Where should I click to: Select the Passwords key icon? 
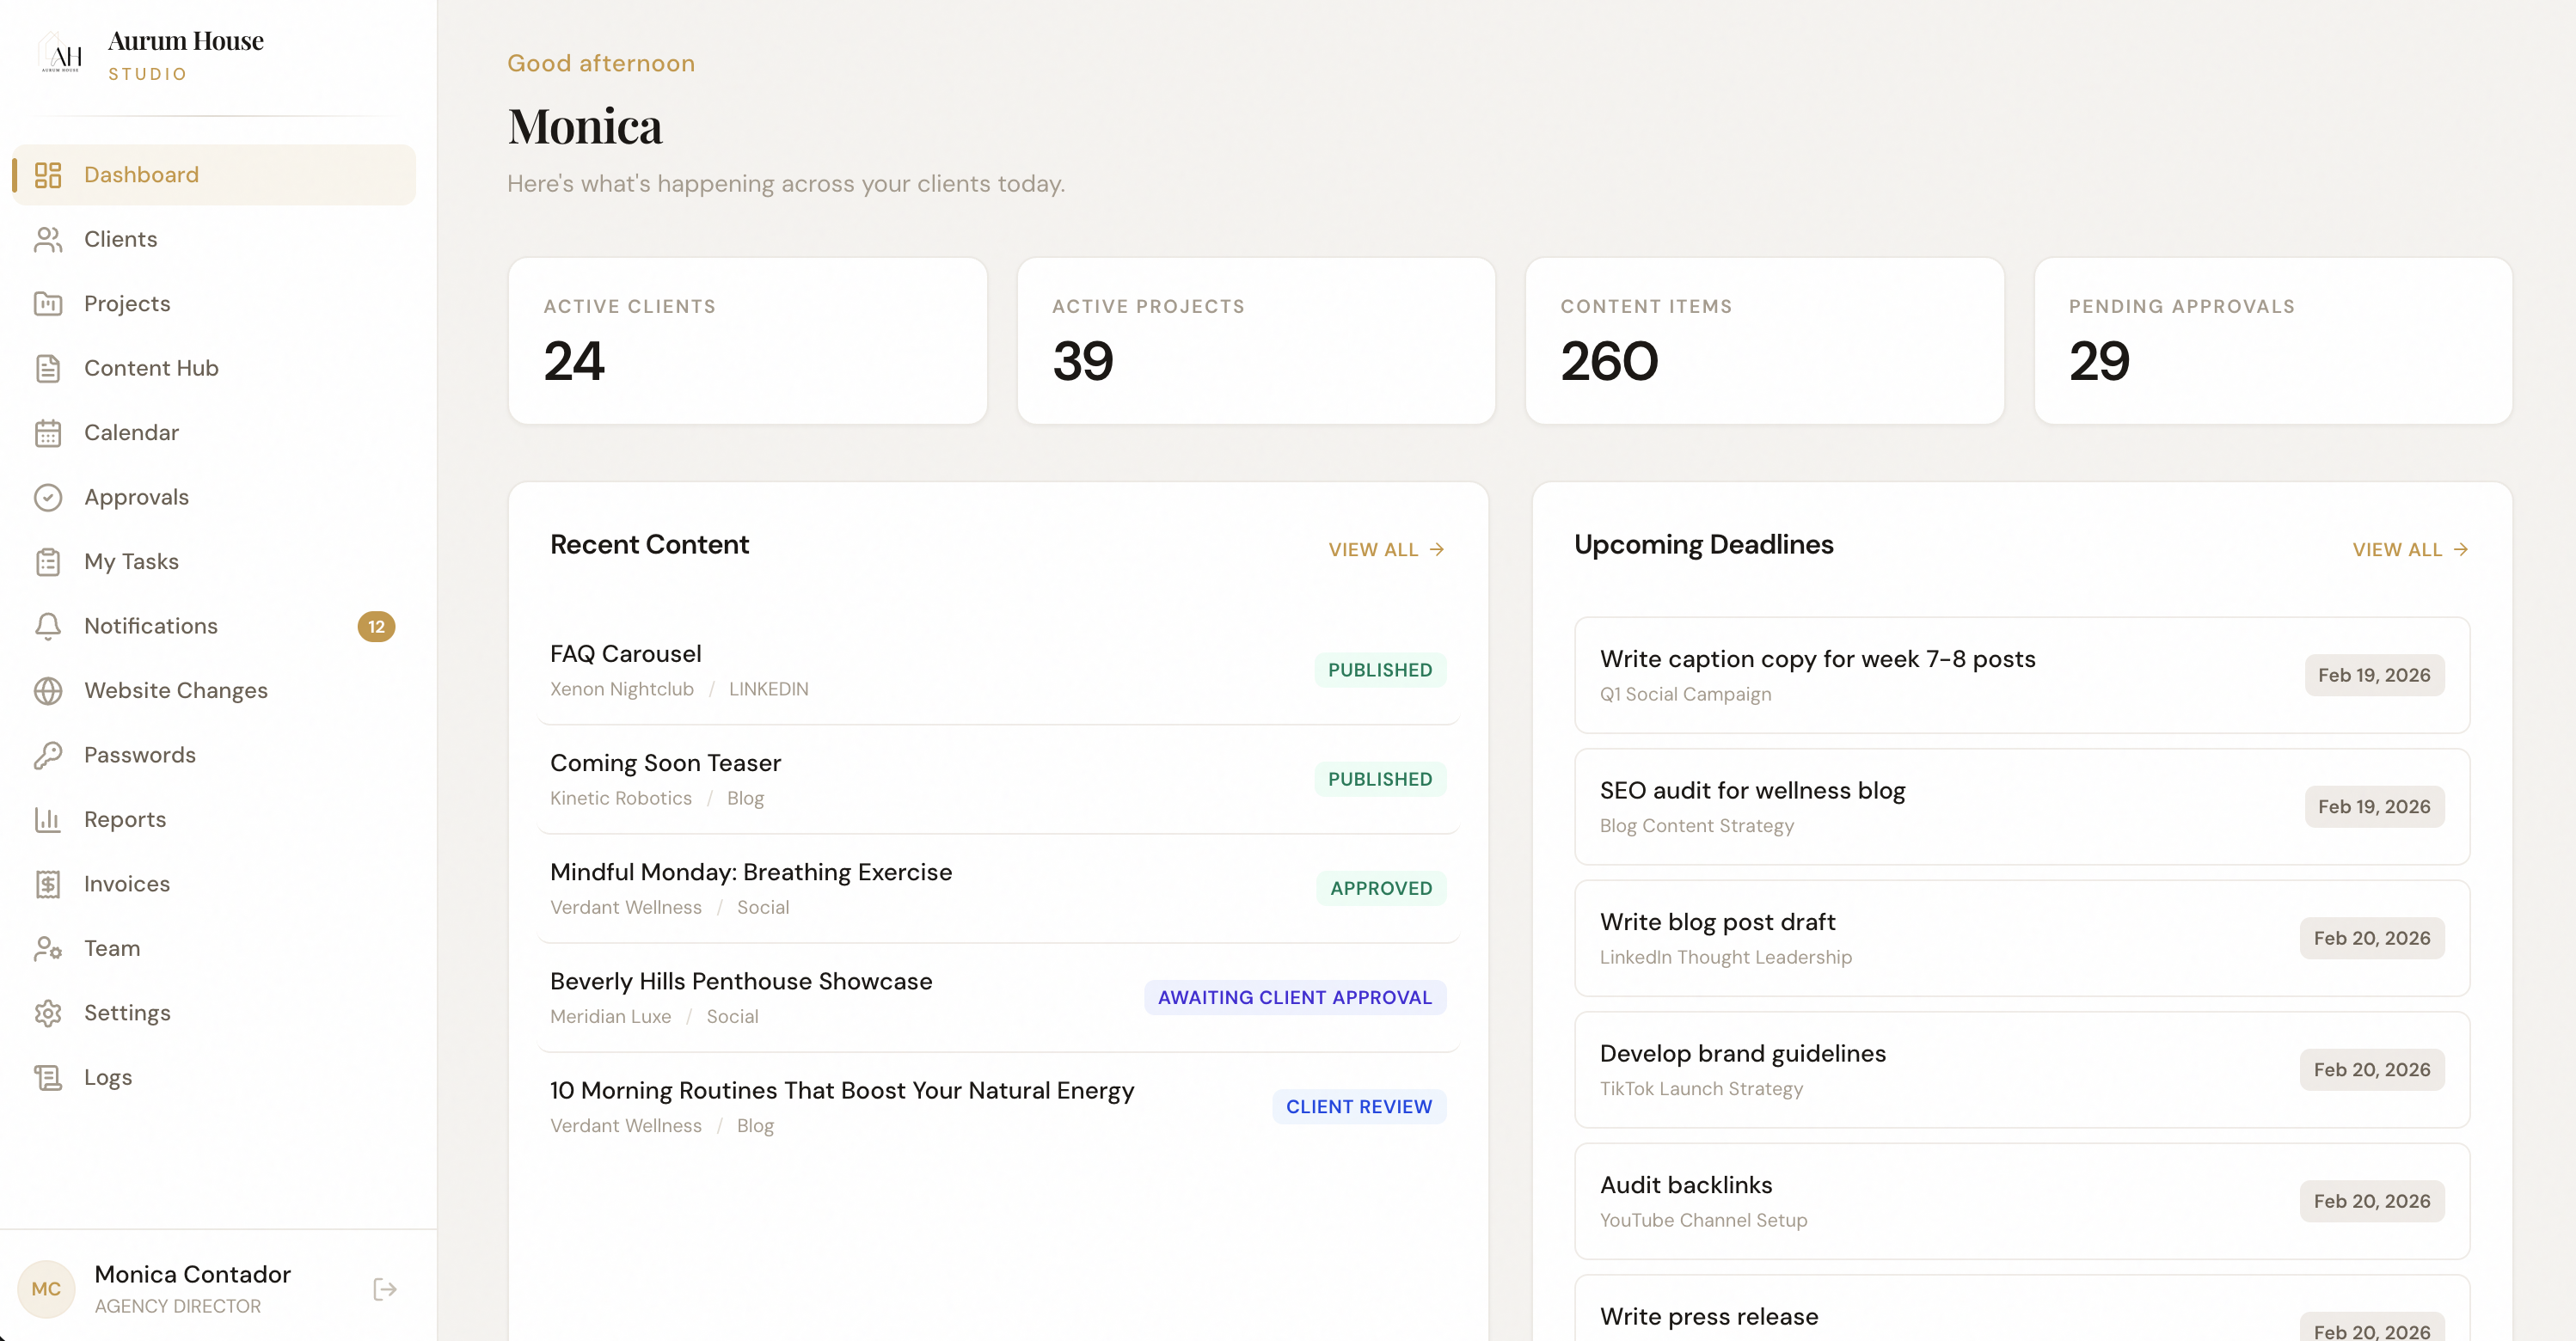click(x=49, y=754)
